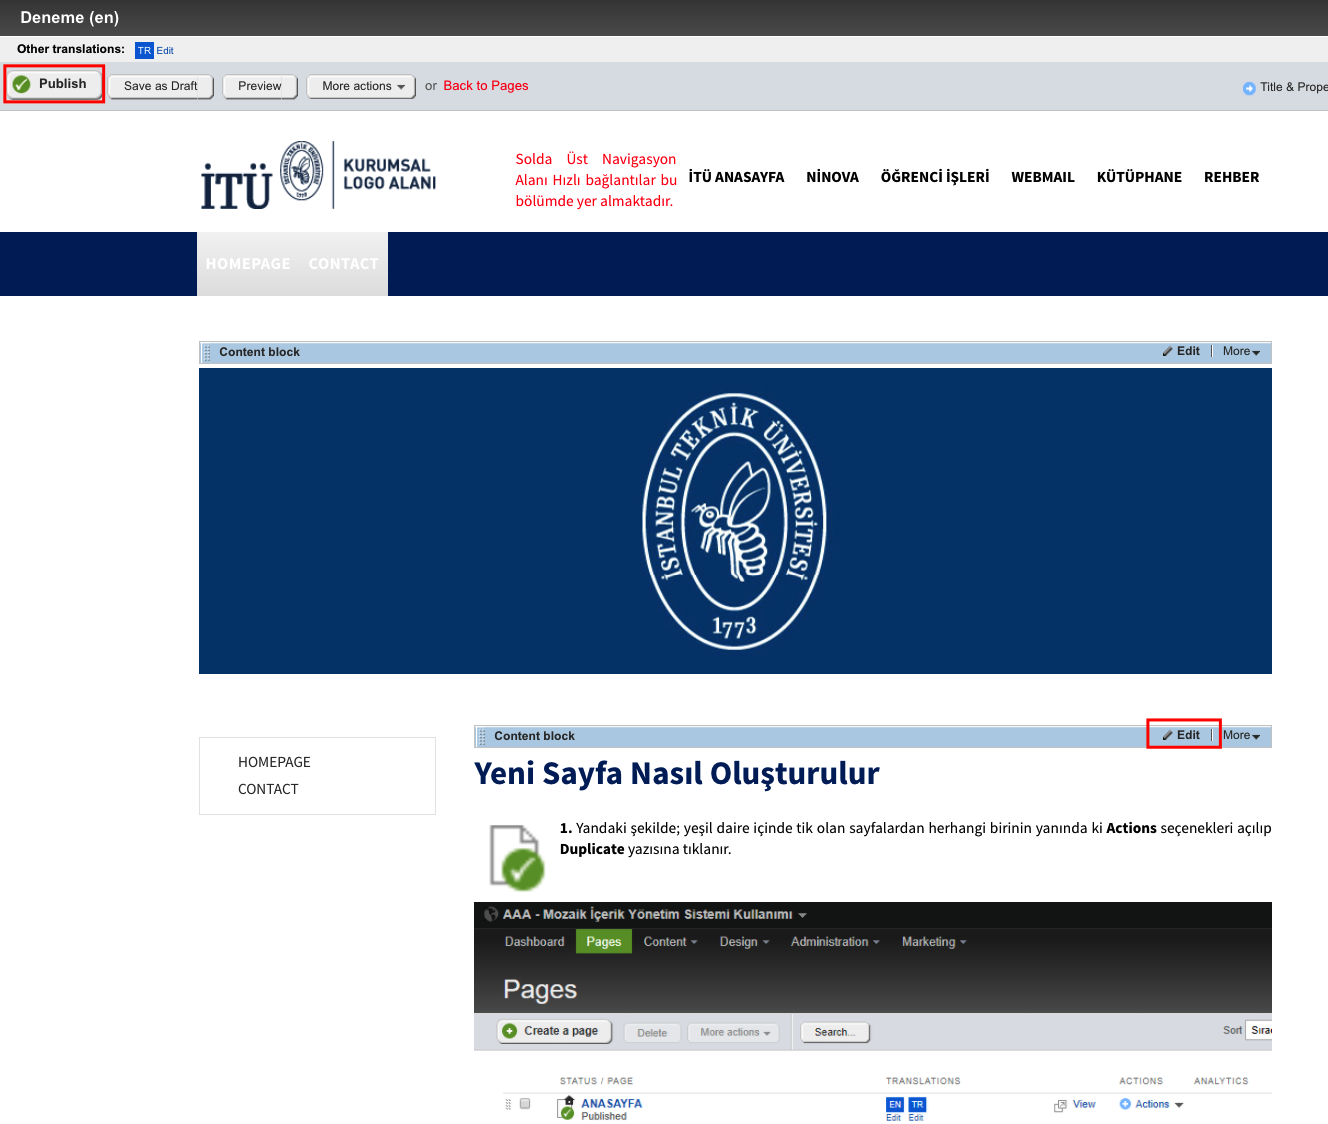1328x1124 pixels.
Task: Click the round university seal in the header logo
Action: [301, 170]
